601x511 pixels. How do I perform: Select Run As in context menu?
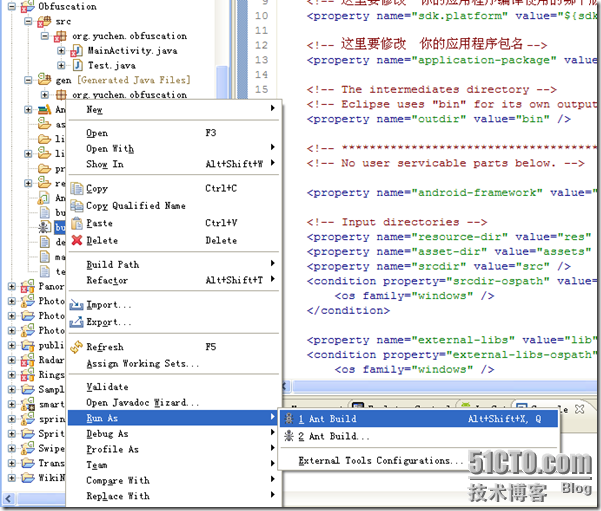coord(174,418)
